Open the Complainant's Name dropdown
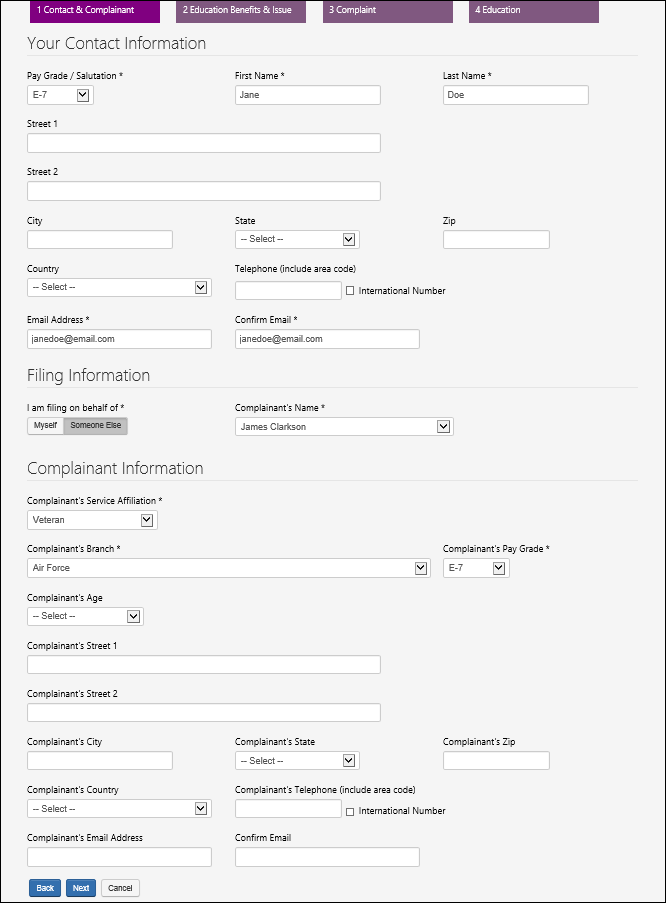Viewport: 666px width, 903px height. (x=344, y=427)
